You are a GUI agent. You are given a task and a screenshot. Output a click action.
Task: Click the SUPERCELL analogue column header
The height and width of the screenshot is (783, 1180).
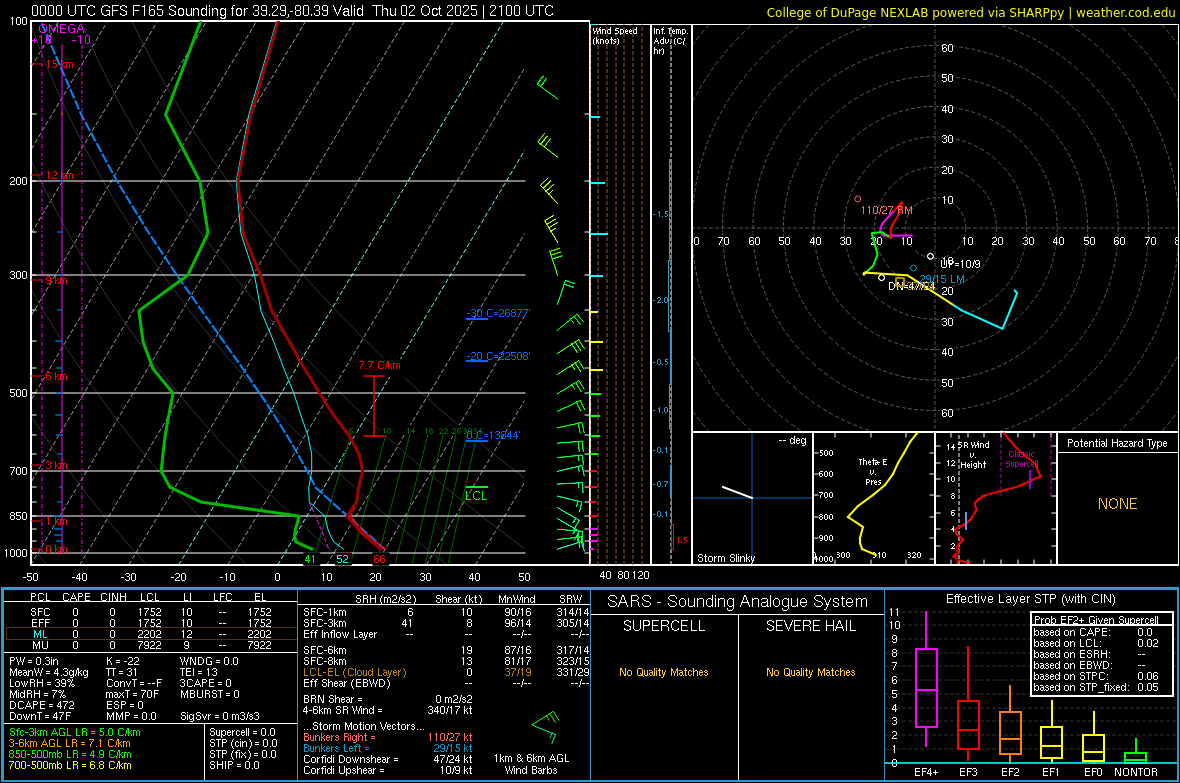(664, 626)
